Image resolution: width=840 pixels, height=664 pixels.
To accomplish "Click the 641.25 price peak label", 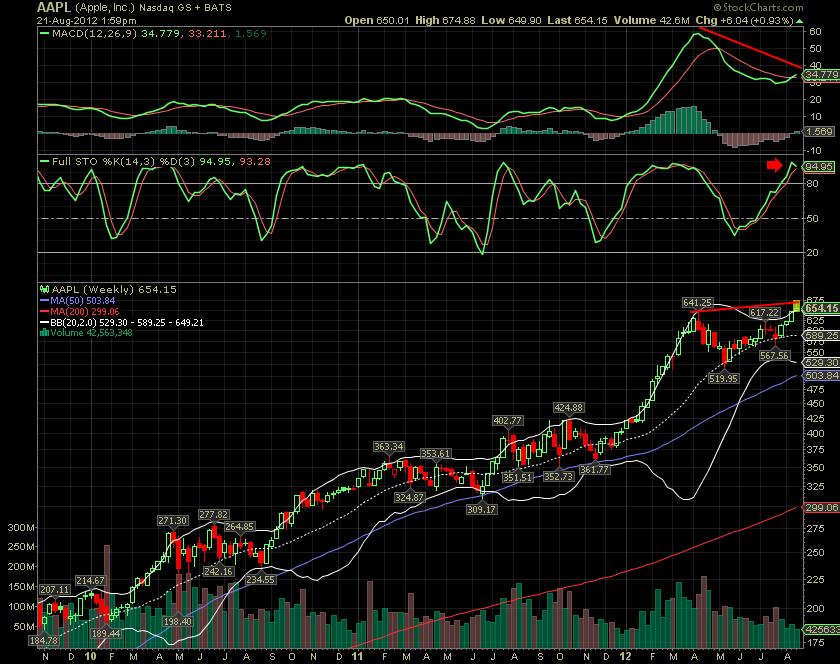I will (697, 303).
